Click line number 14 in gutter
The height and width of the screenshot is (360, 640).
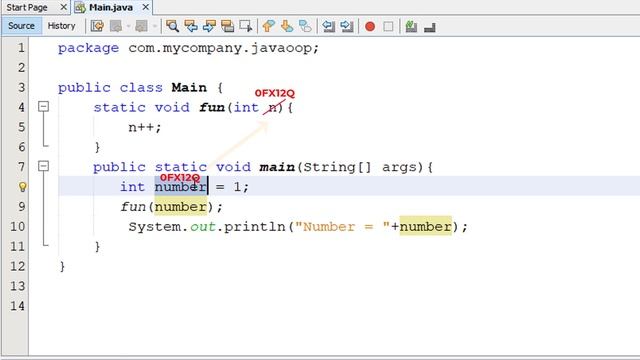pos(17,306)
